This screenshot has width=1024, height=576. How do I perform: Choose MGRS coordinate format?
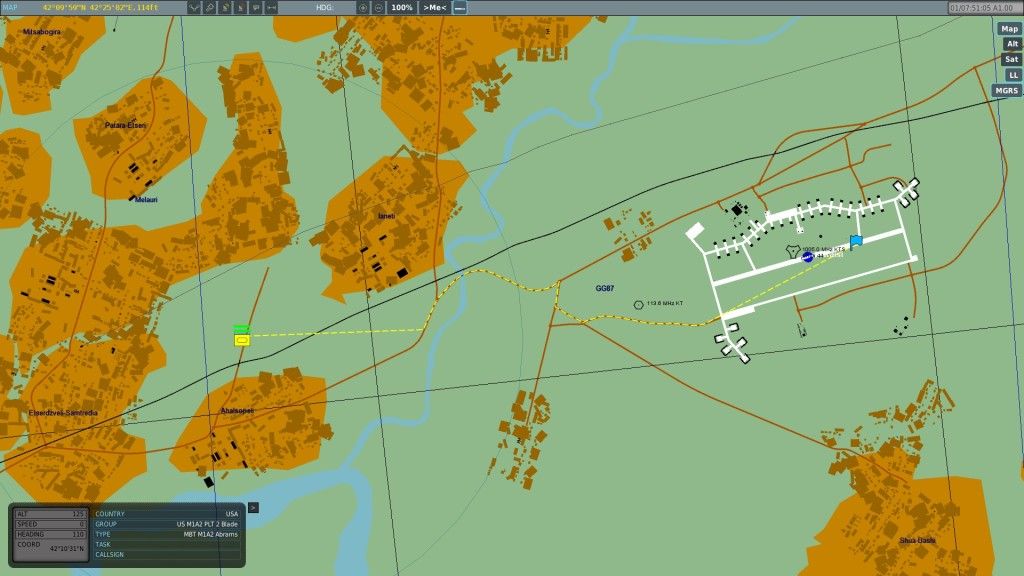[1005, 90]
